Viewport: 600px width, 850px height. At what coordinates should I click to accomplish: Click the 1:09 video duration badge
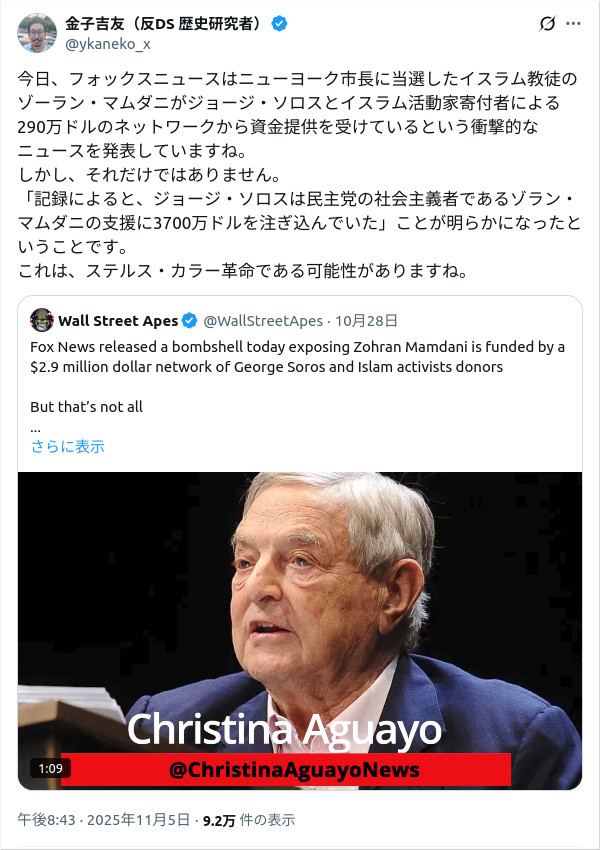tap(50, 769)
